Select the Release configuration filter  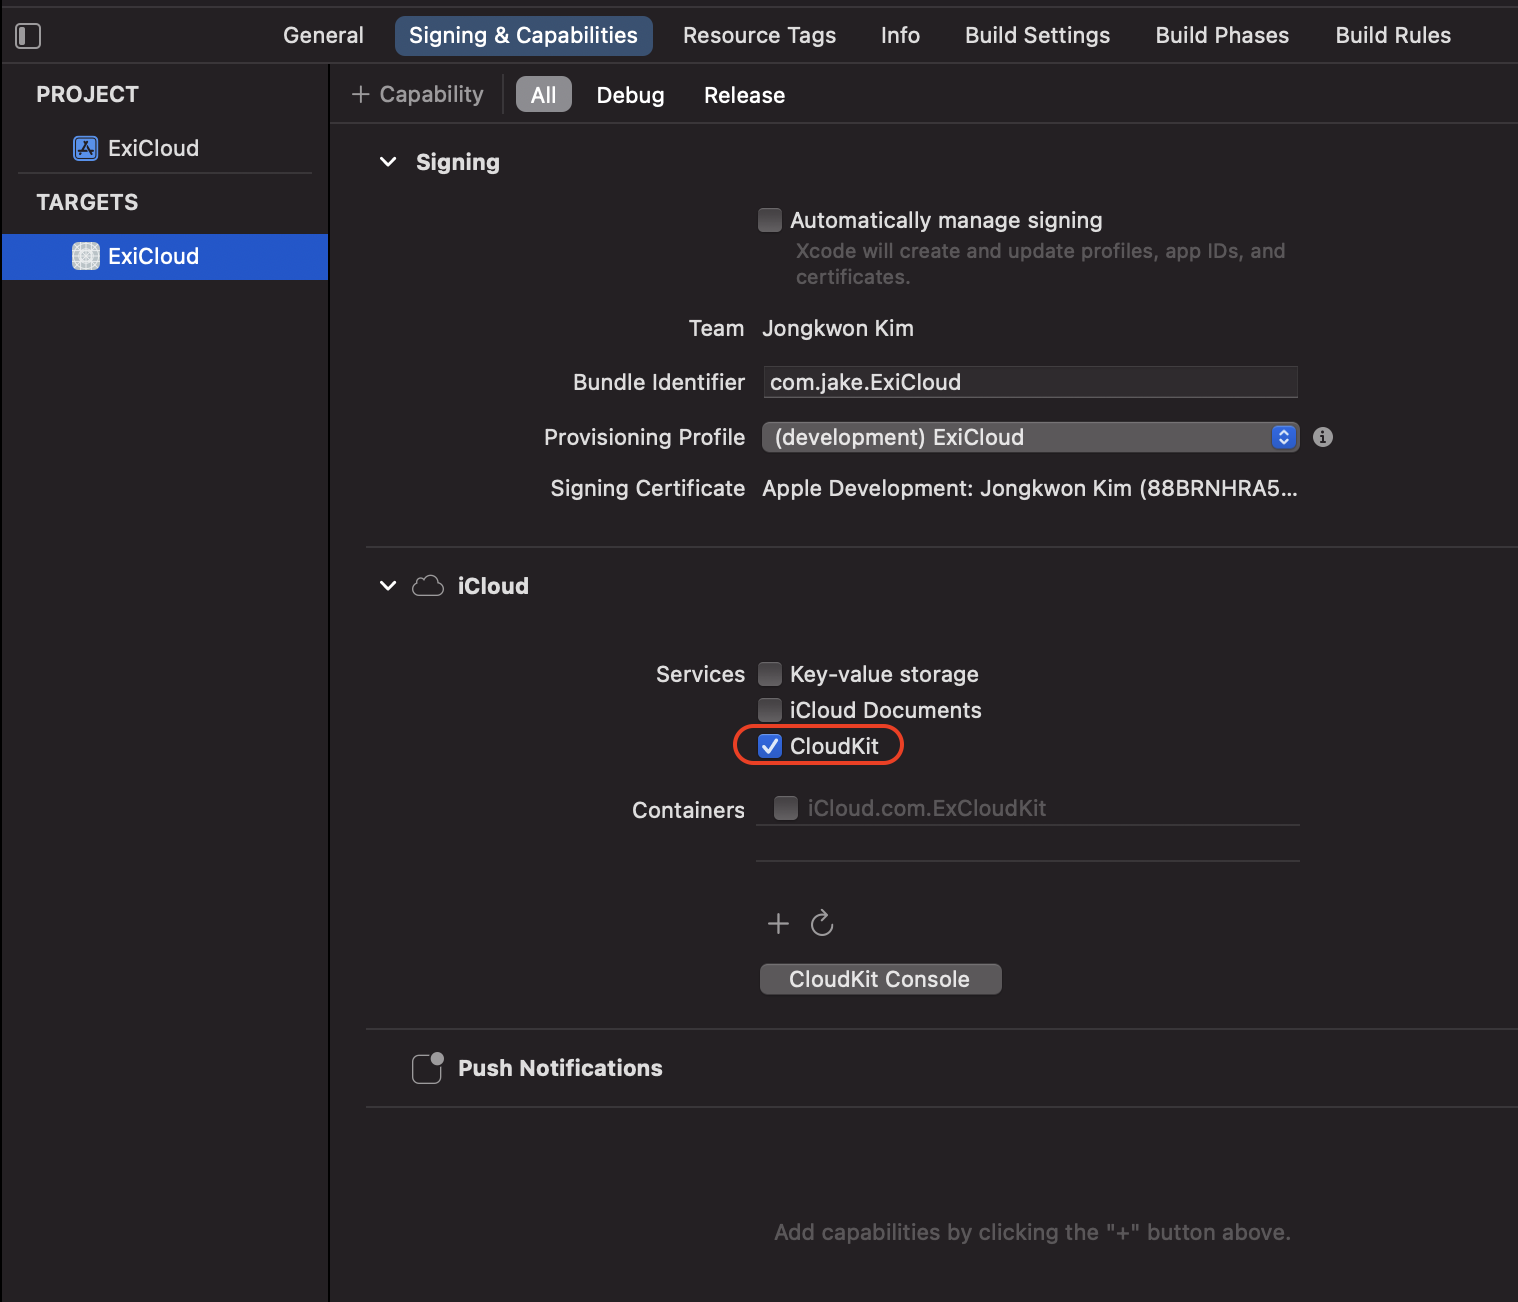[744, 95]
